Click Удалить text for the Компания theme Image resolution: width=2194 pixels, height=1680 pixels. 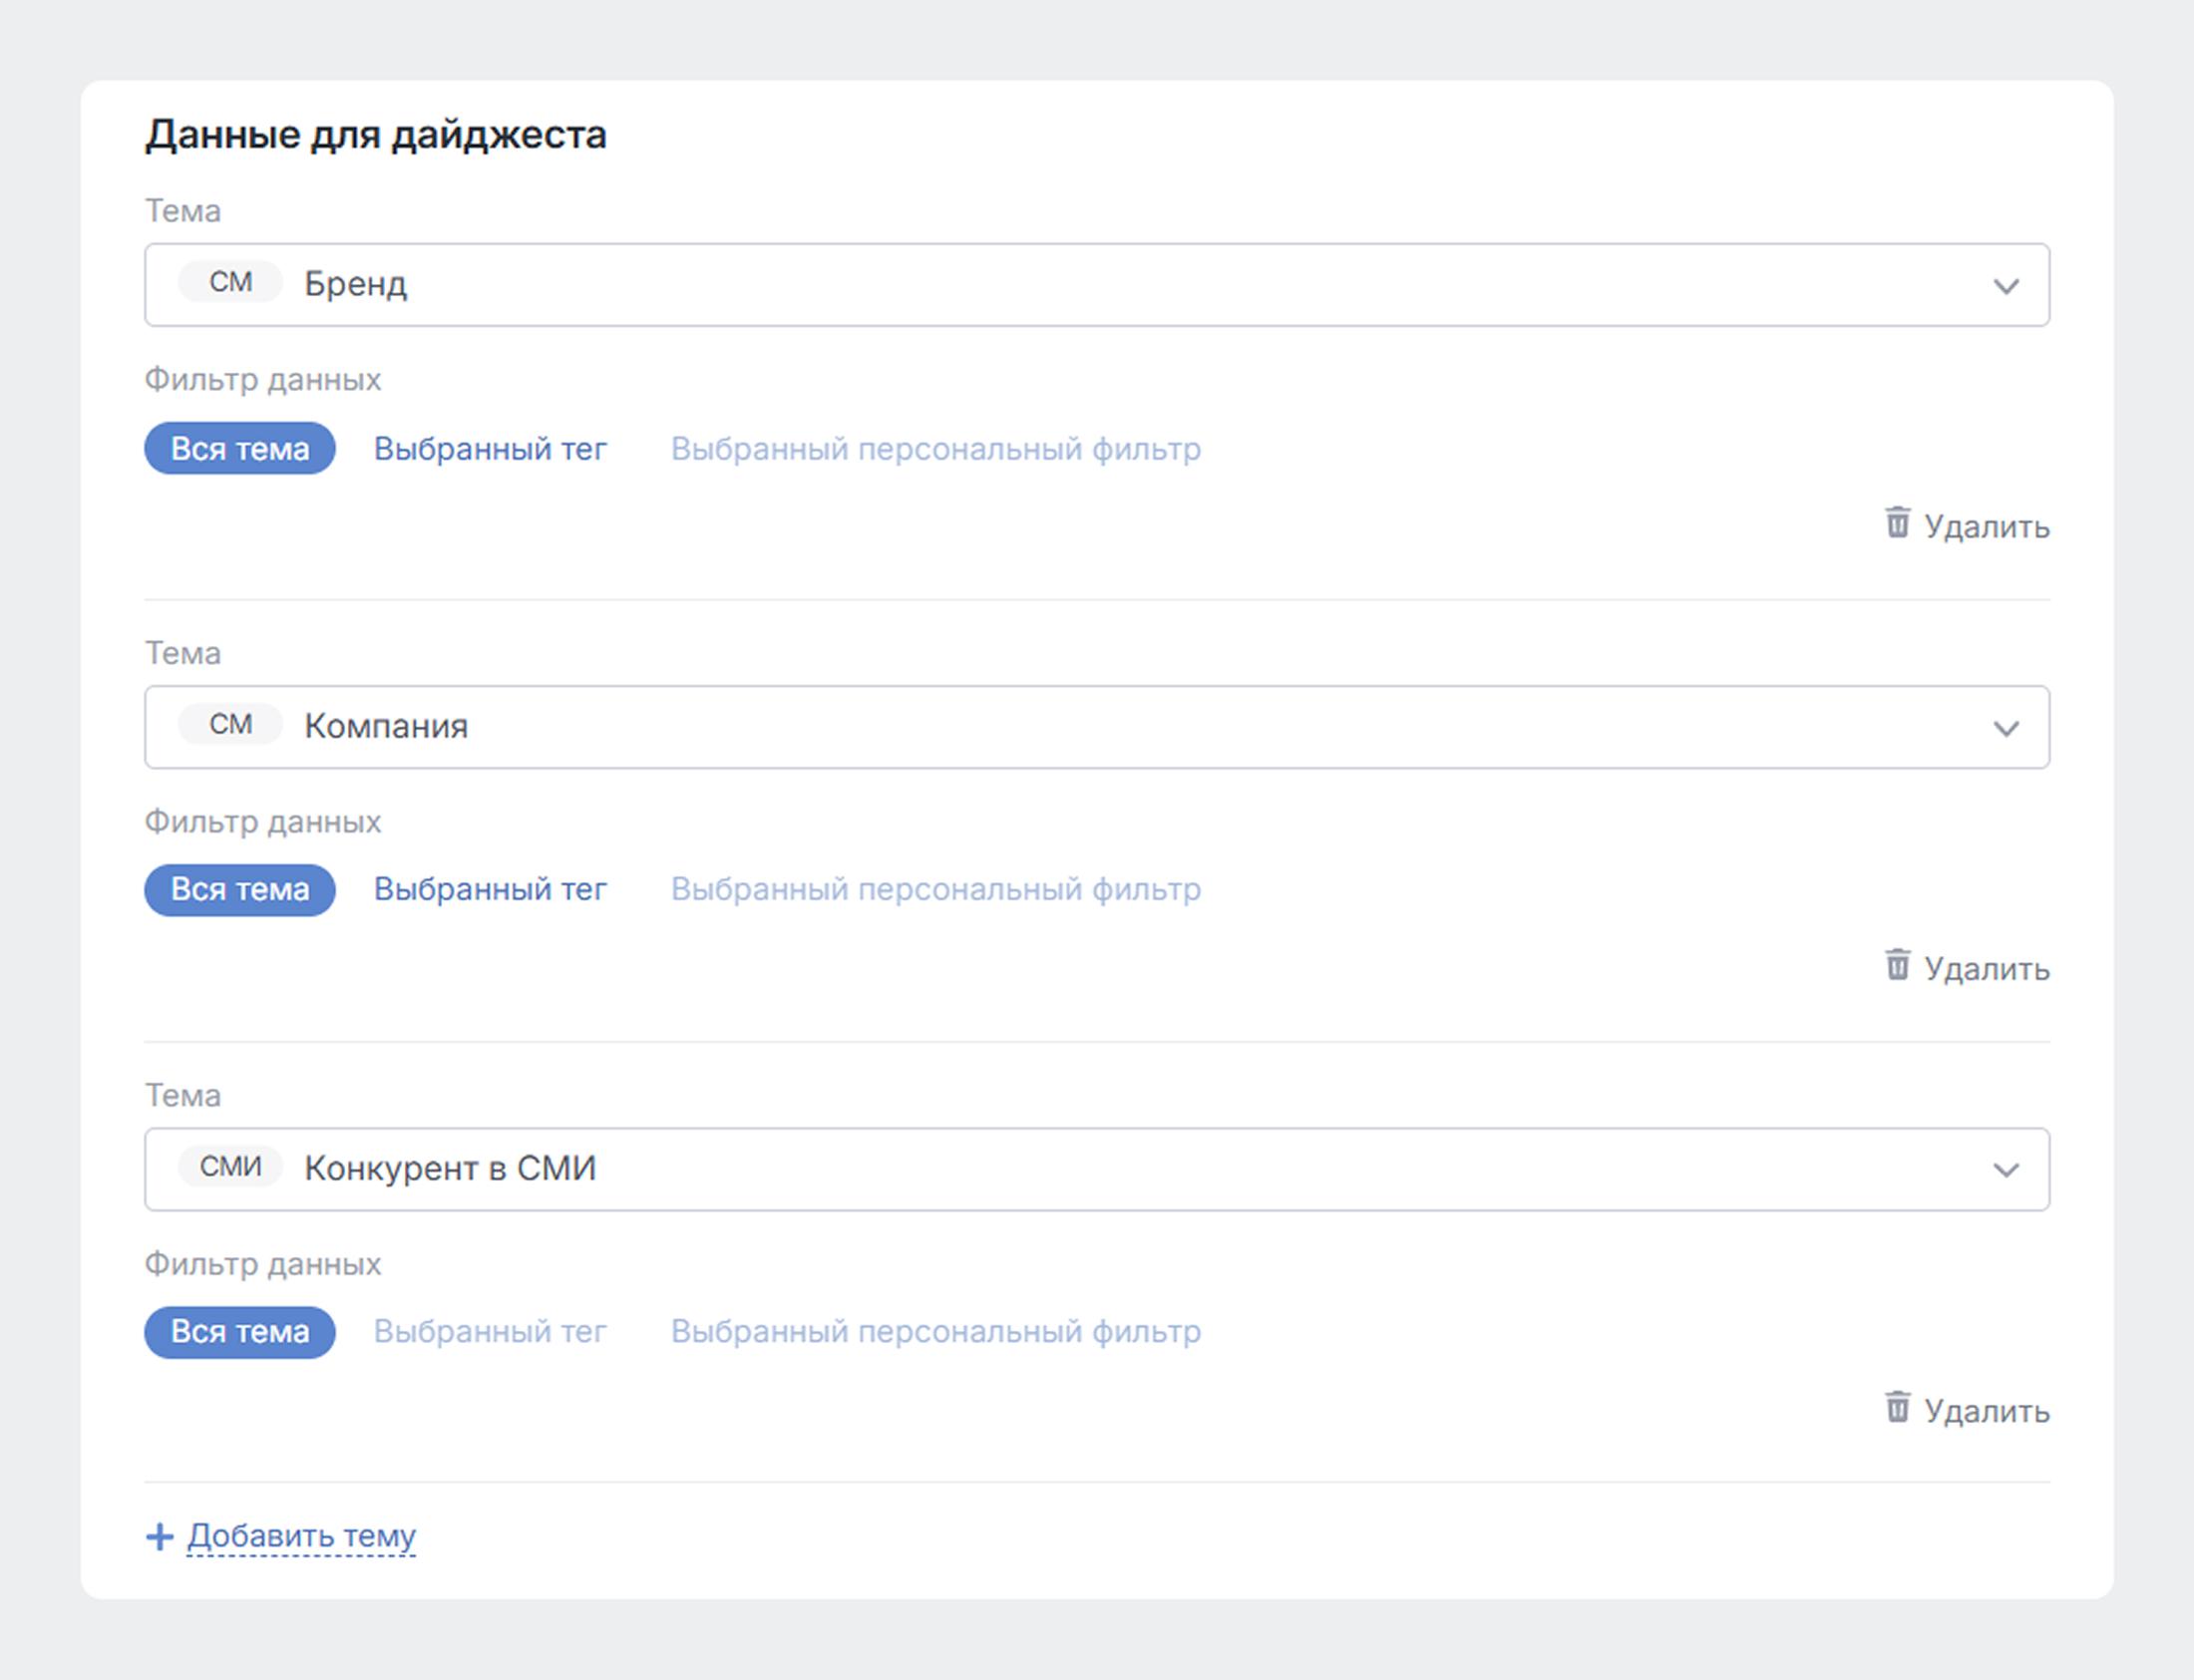[x=1987, y=969]
